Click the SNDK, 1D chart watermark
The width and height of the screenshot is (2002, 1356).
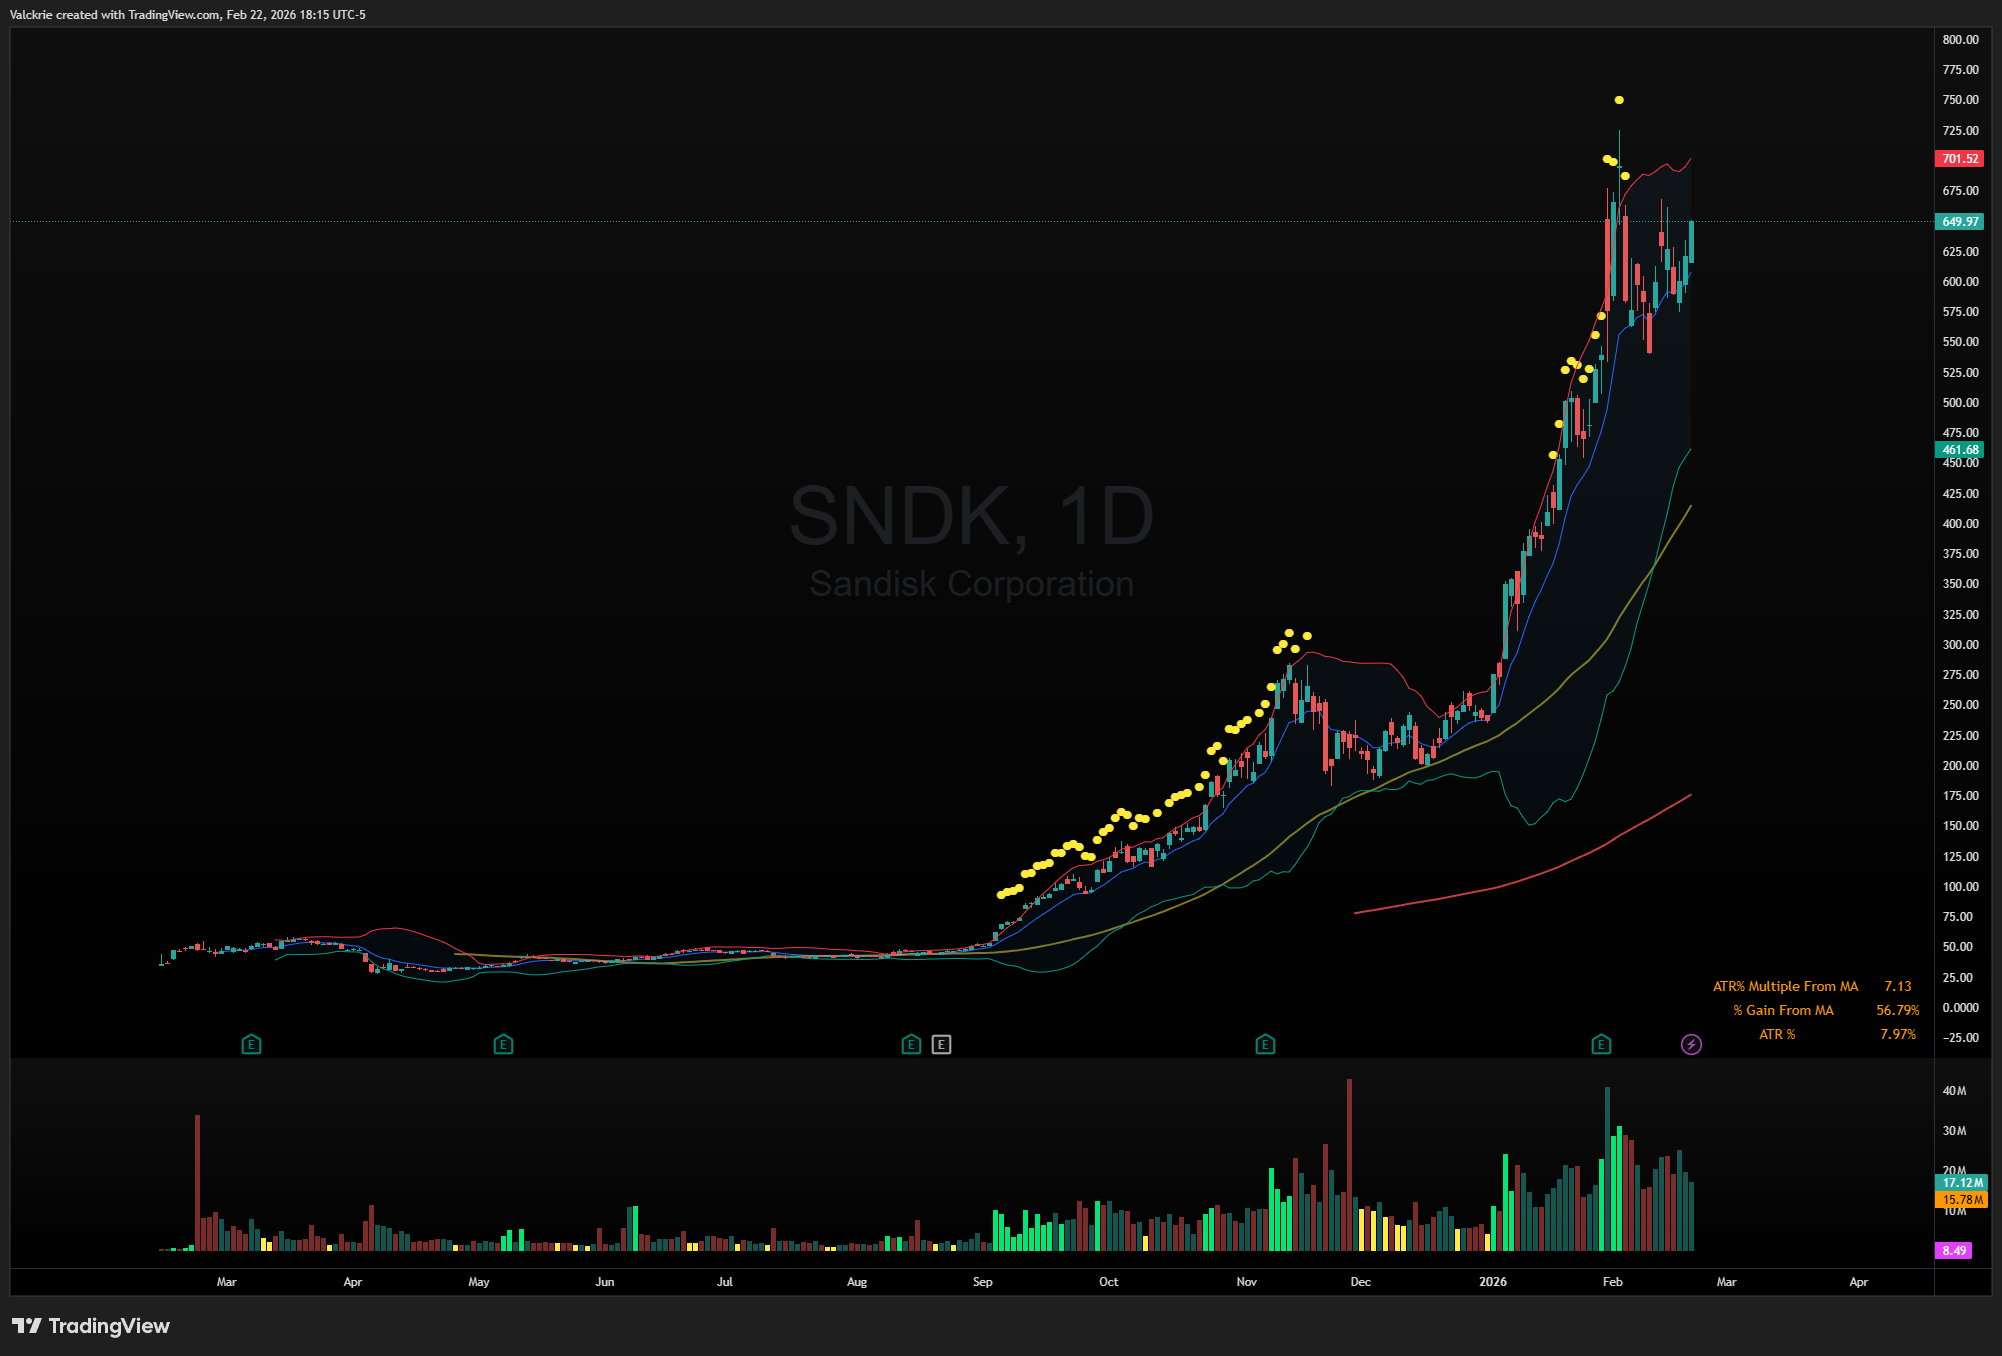pos(971,517)
